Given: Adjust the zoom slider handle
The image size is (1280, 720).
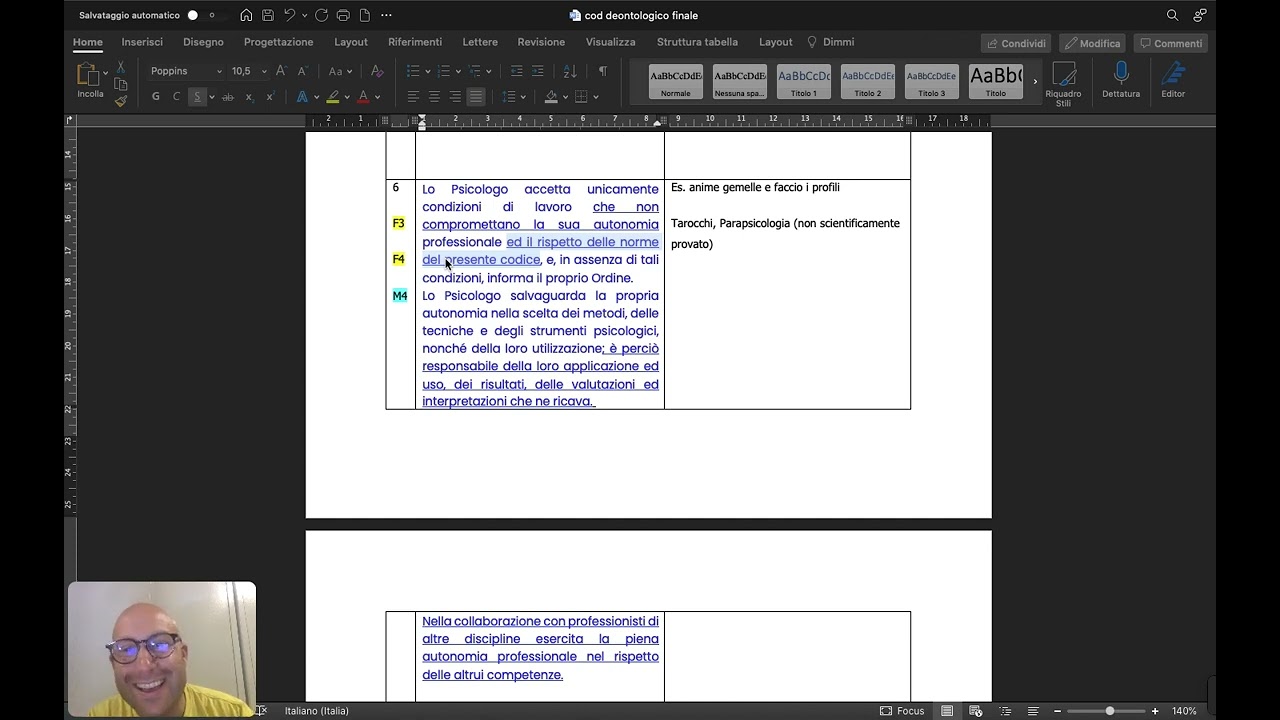Looking at the screenshot, I should [1109, 711].
